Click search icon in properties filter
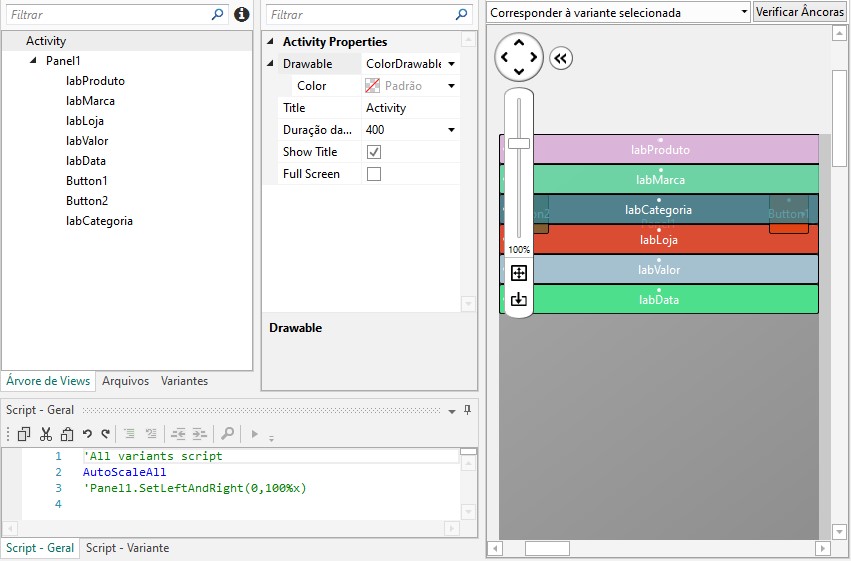851x561 pixels. (x=461, y=15)
